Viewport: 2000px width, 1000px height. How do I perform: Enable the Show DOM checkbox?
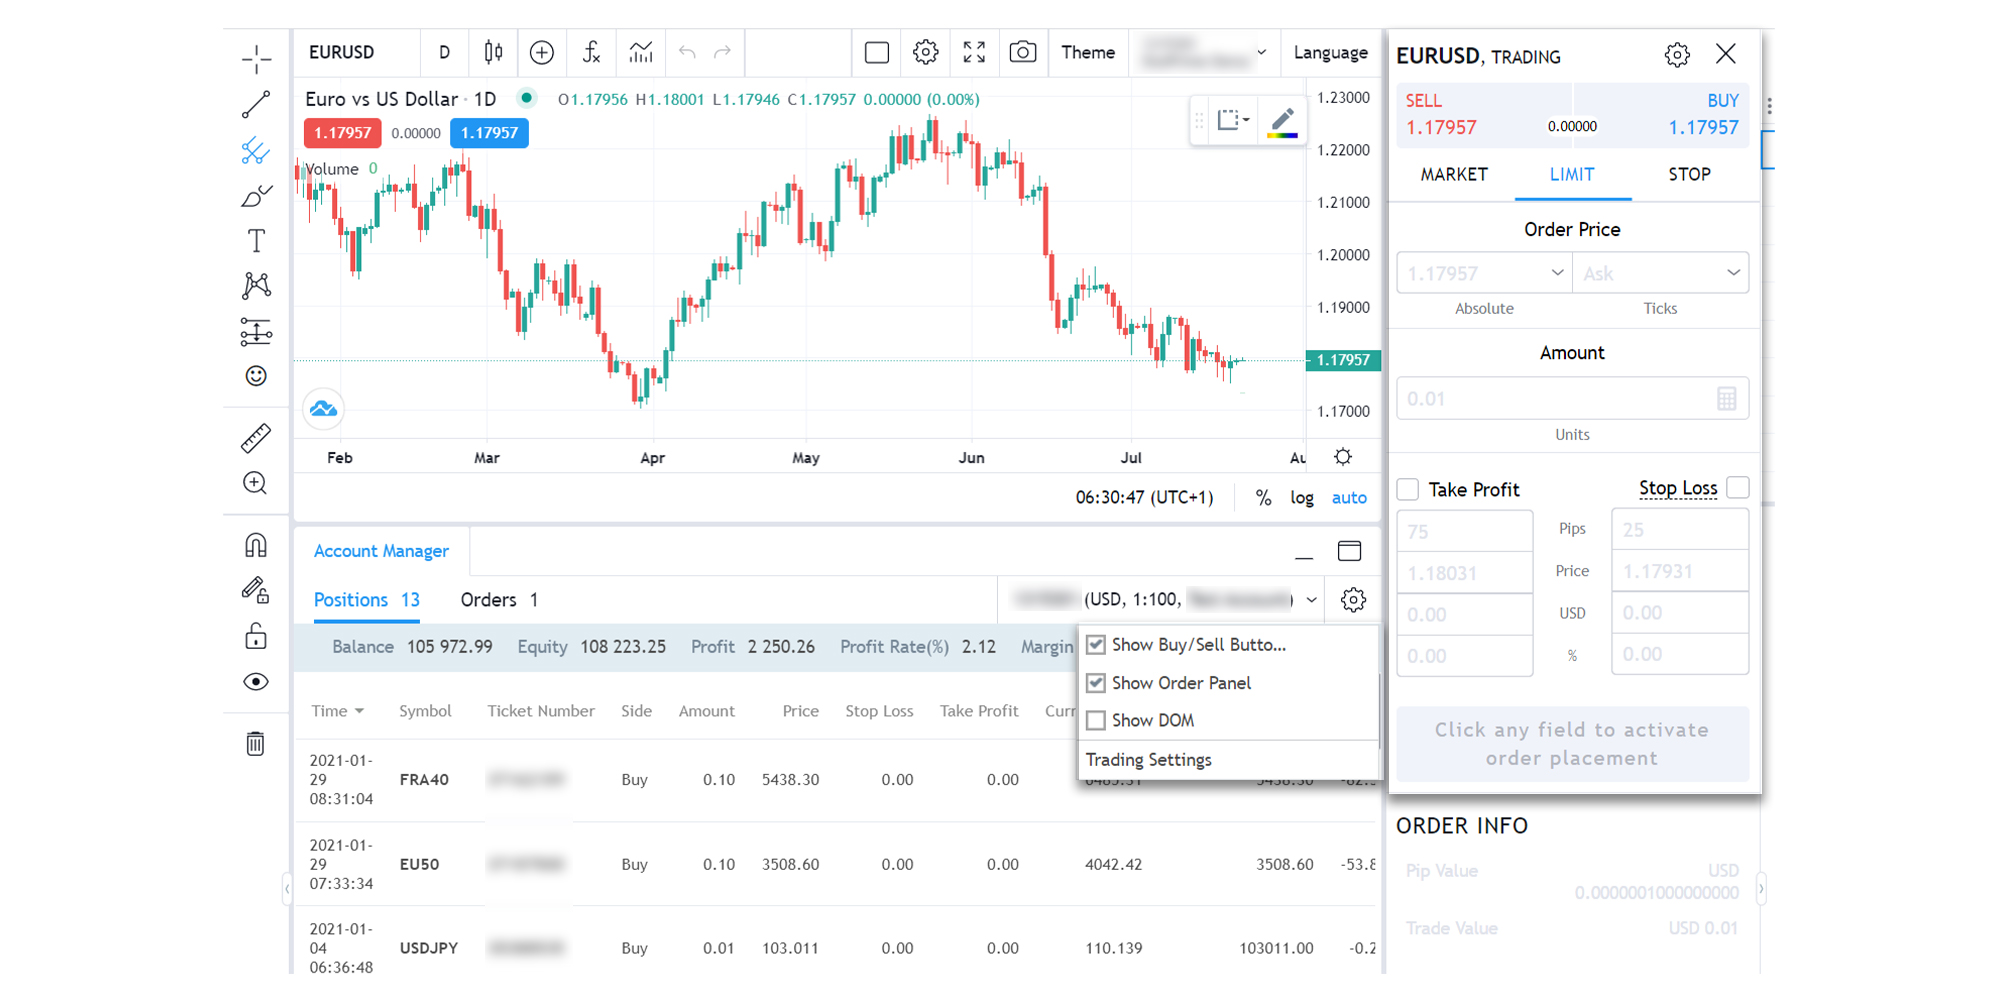[x=1096, y=720]
